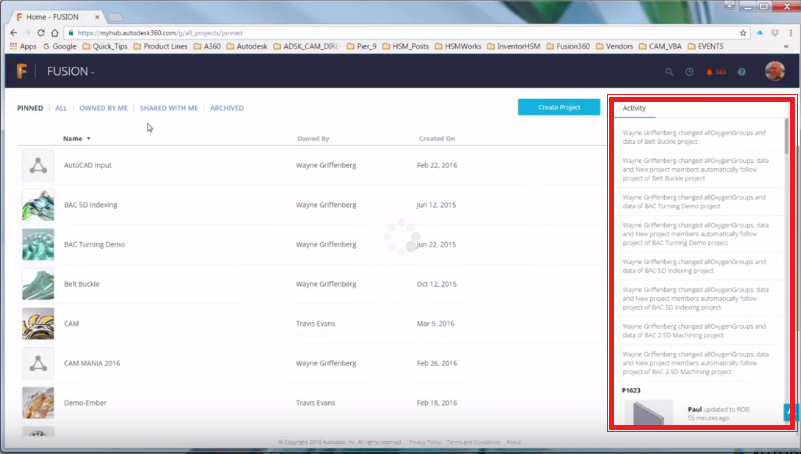Open Product Lines bookmark folder
This screenshot has height=454, width=801.
[160, 46]
